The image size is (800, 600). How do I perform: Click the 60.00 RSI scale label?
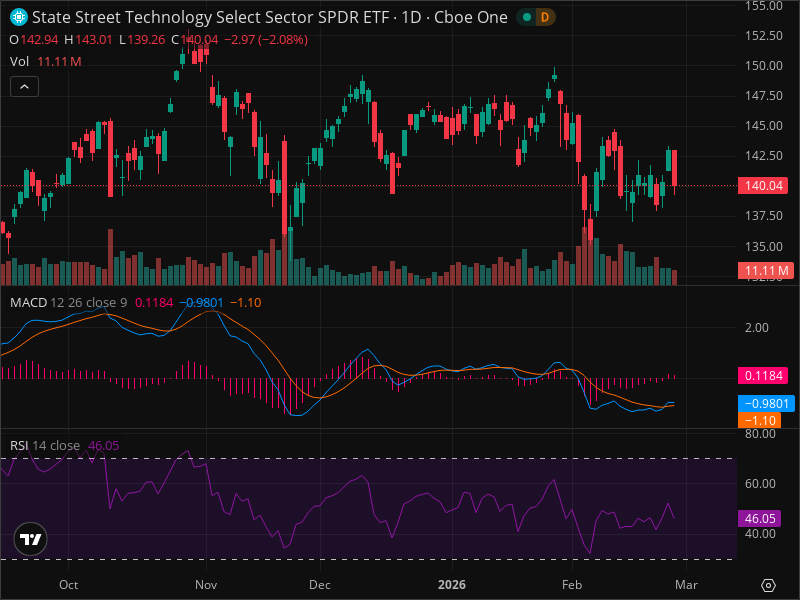tap(760, 484)
